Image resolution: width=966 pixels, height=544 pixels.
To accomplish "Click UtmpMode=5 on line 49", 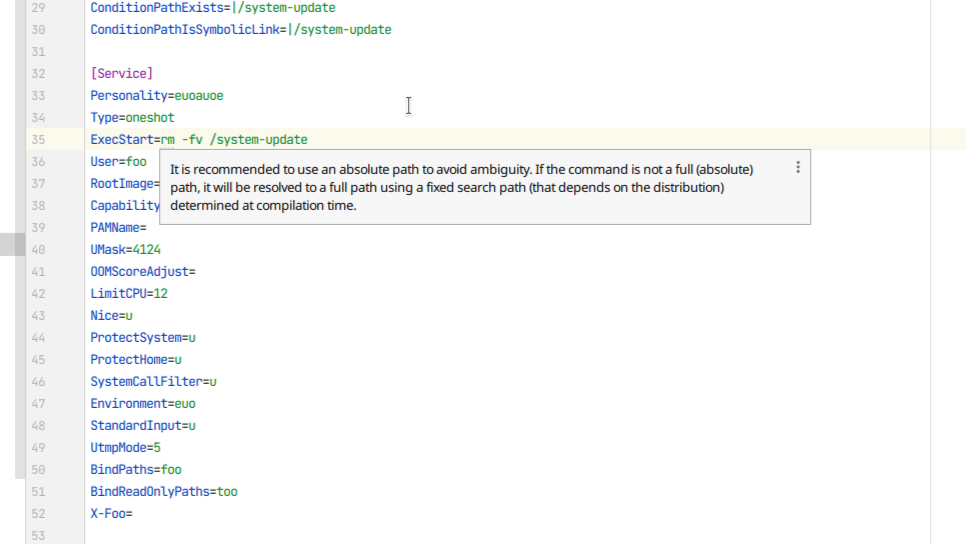I will [126, 448].
